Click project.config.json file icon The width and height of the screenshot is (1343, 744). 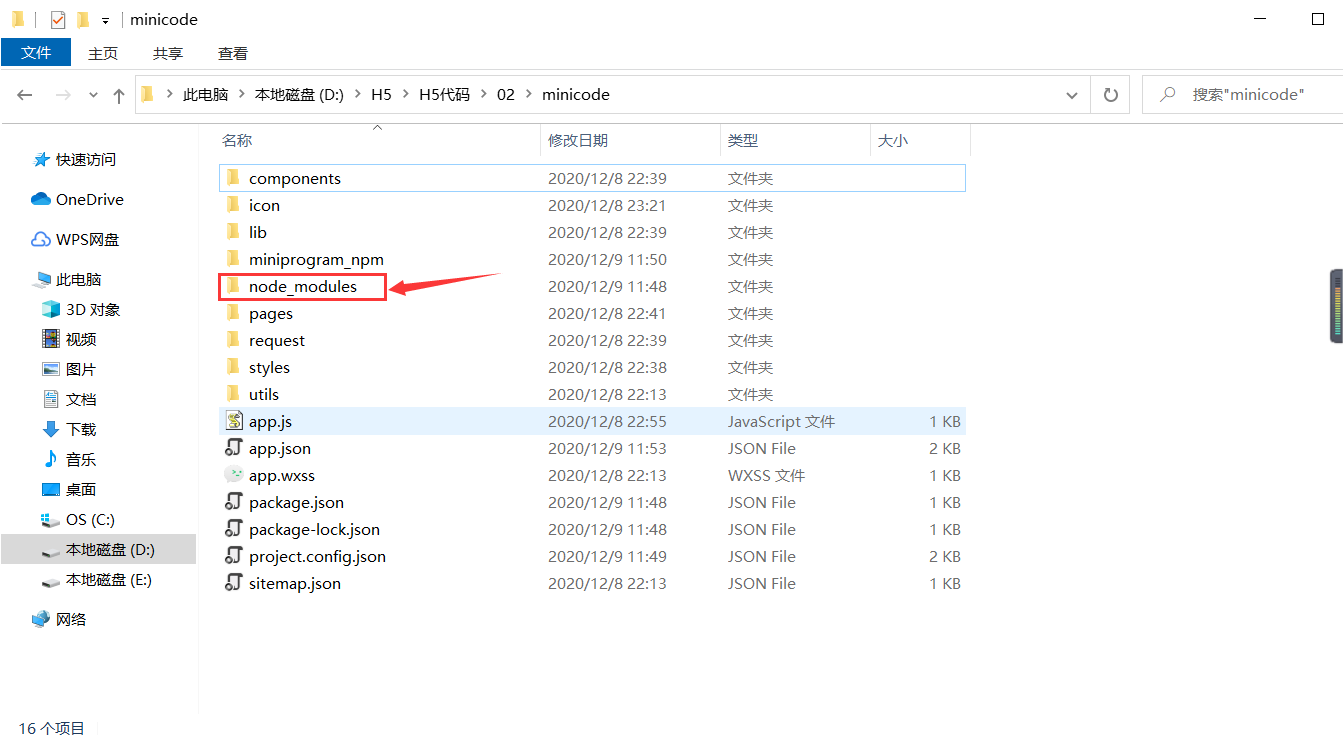234,556
